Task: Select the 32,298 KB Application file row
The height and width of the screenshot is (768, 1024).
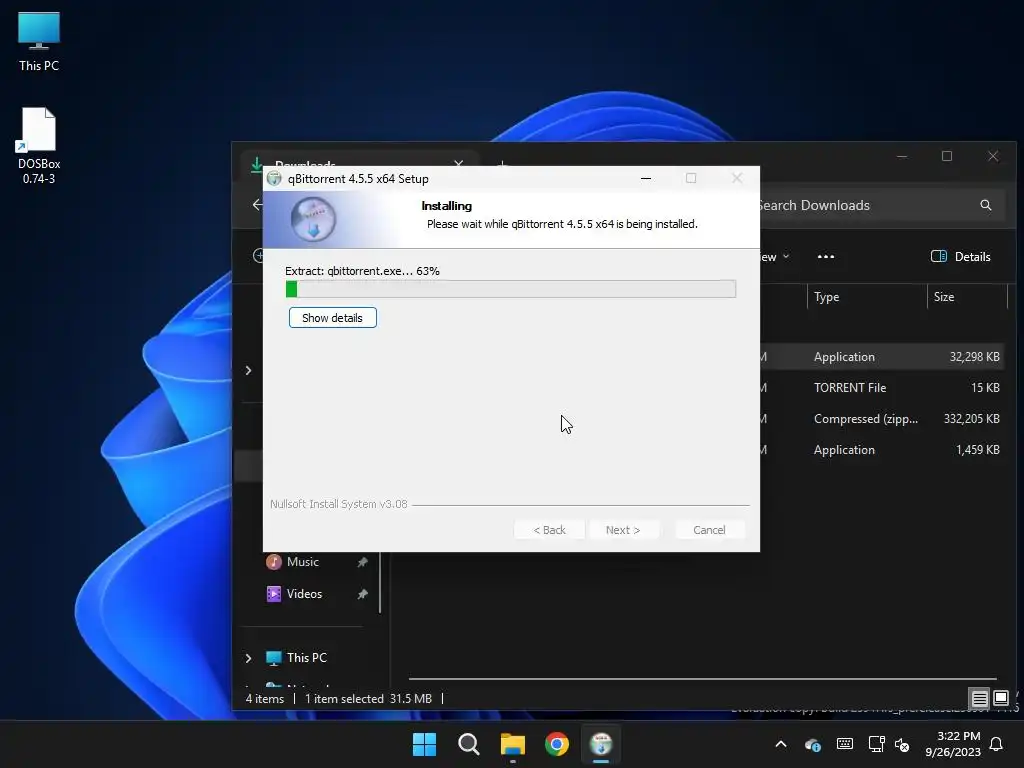Action: click(x=880, y=357)
